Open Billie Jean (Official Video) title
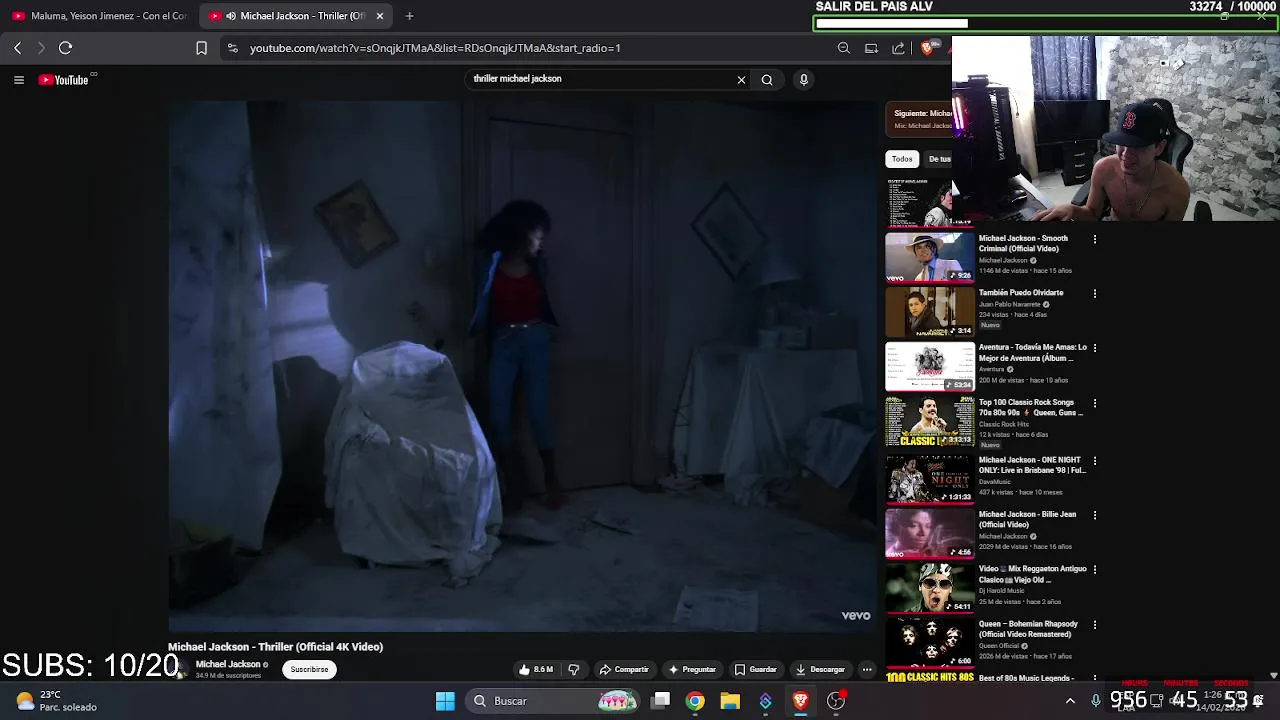Viewport: 1280px width, 720px height. point(1027,520)
